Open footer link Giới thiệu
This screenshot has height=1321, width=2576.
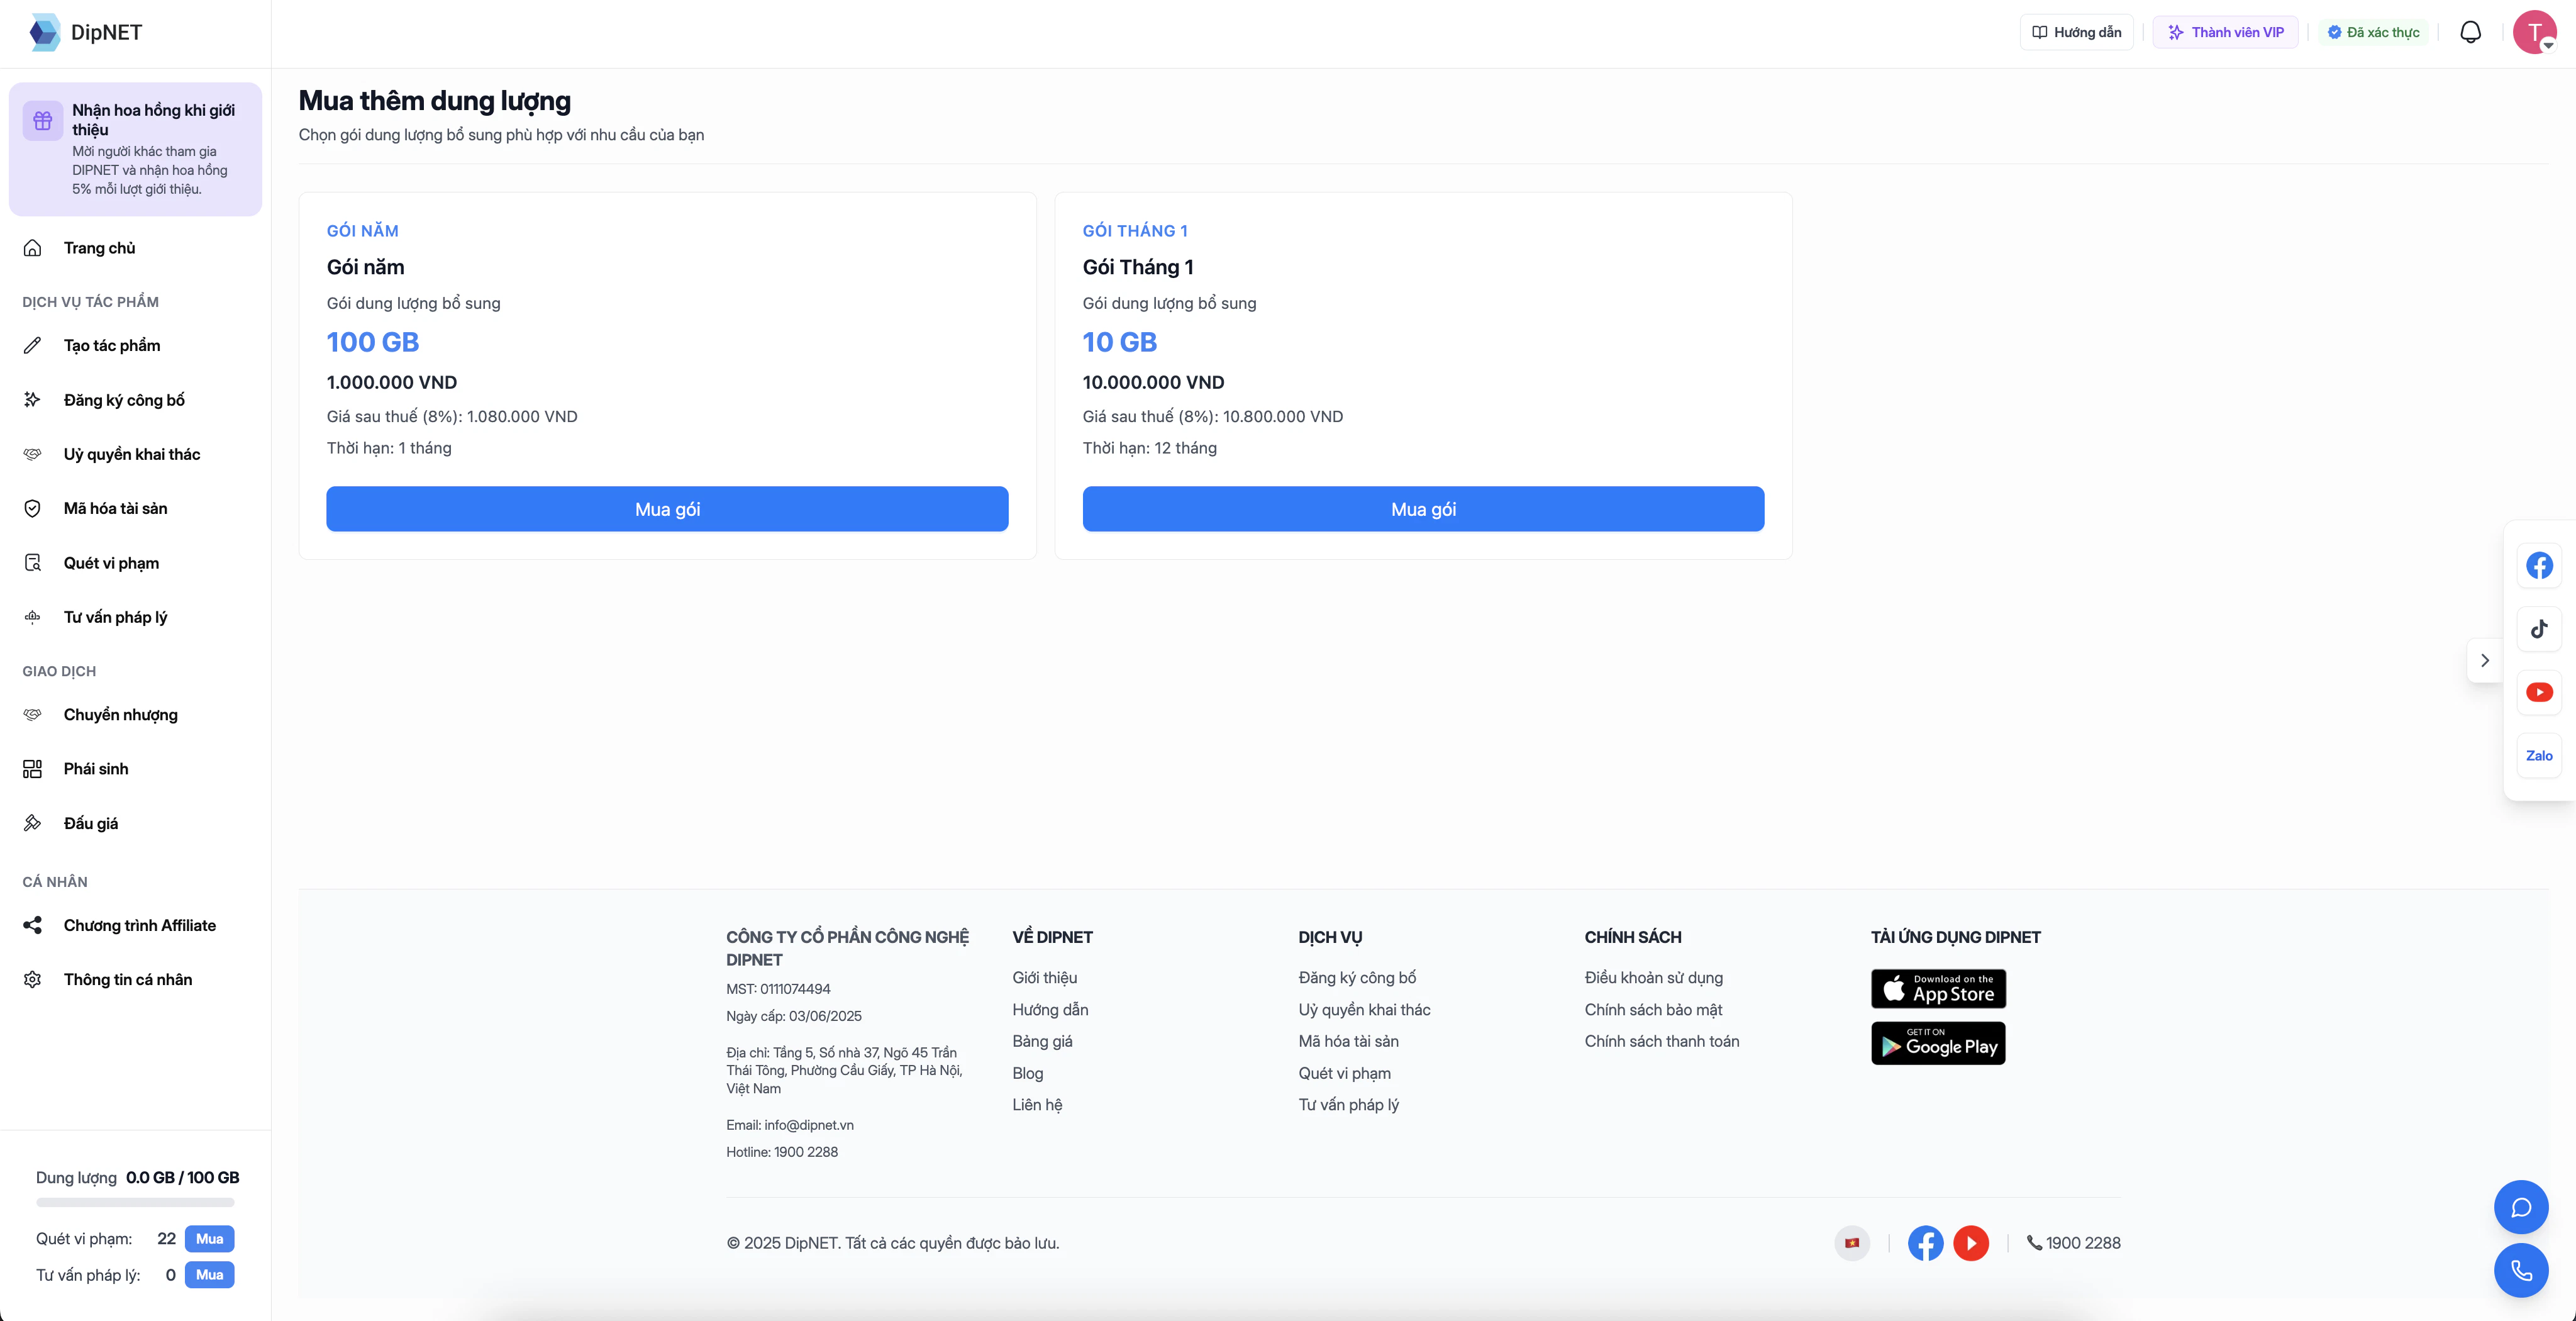tap(1044, 978)
